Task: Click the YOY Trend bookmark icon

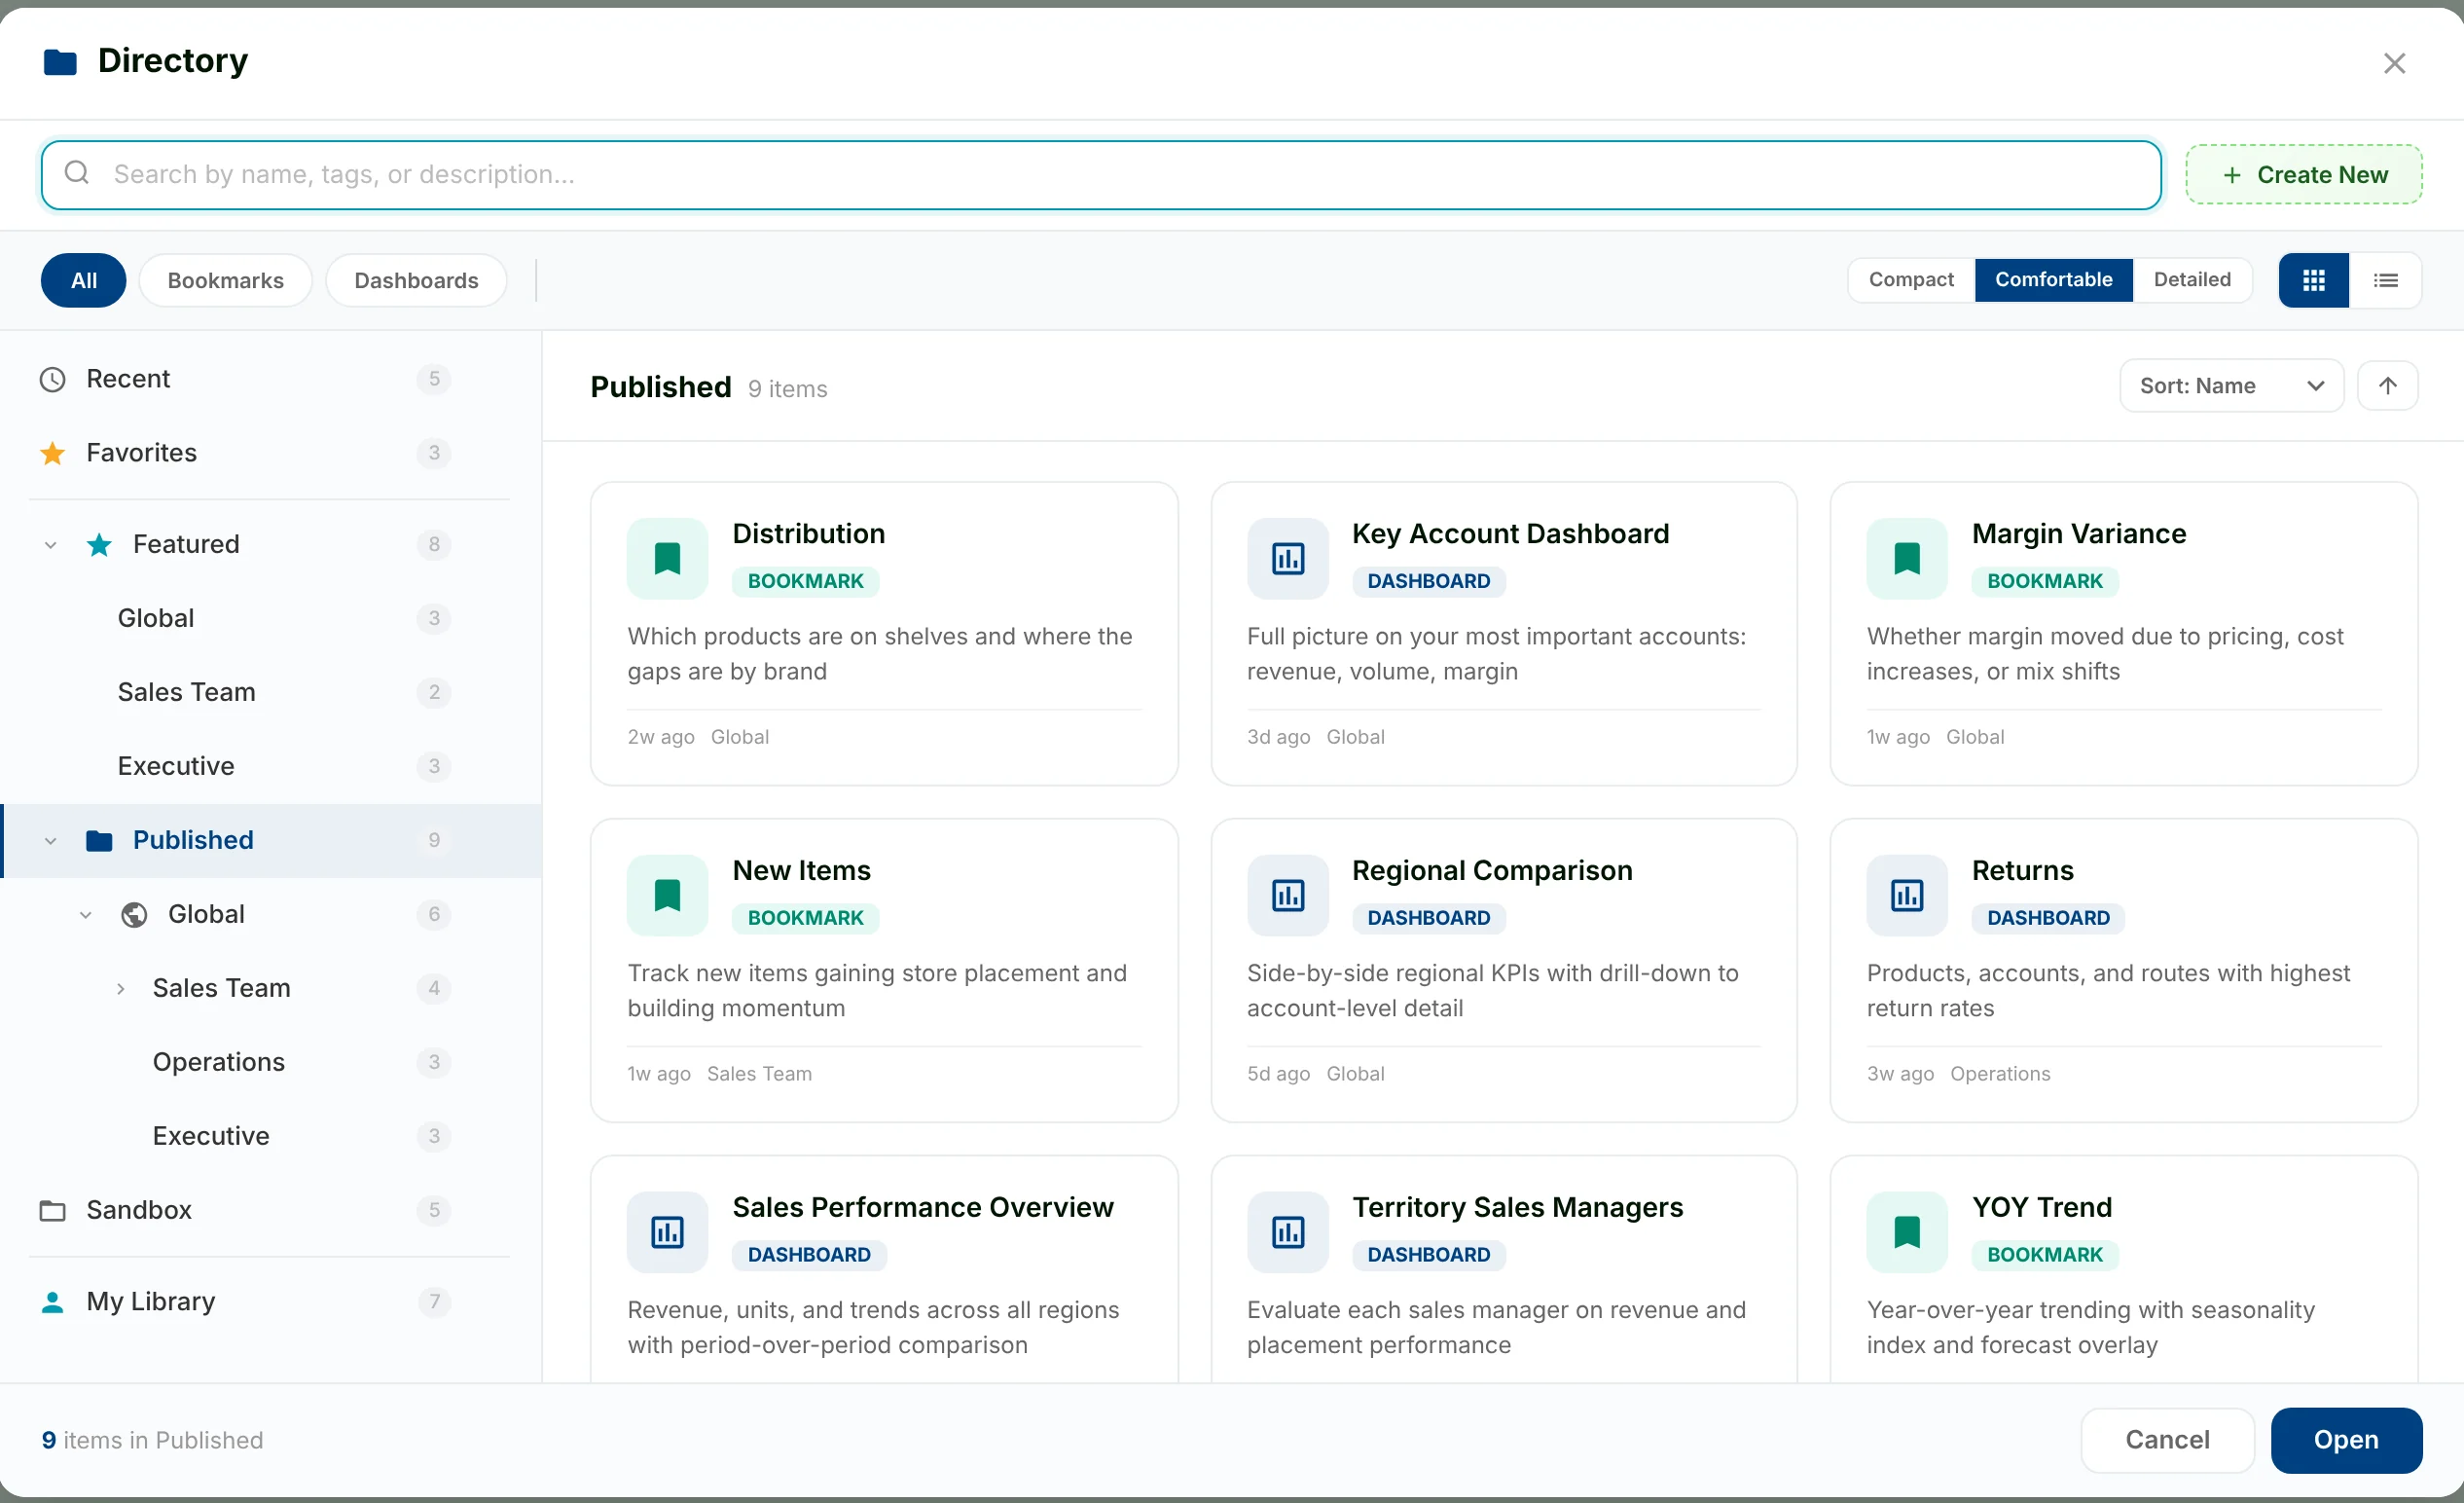Action: tap(1906, 1232)
